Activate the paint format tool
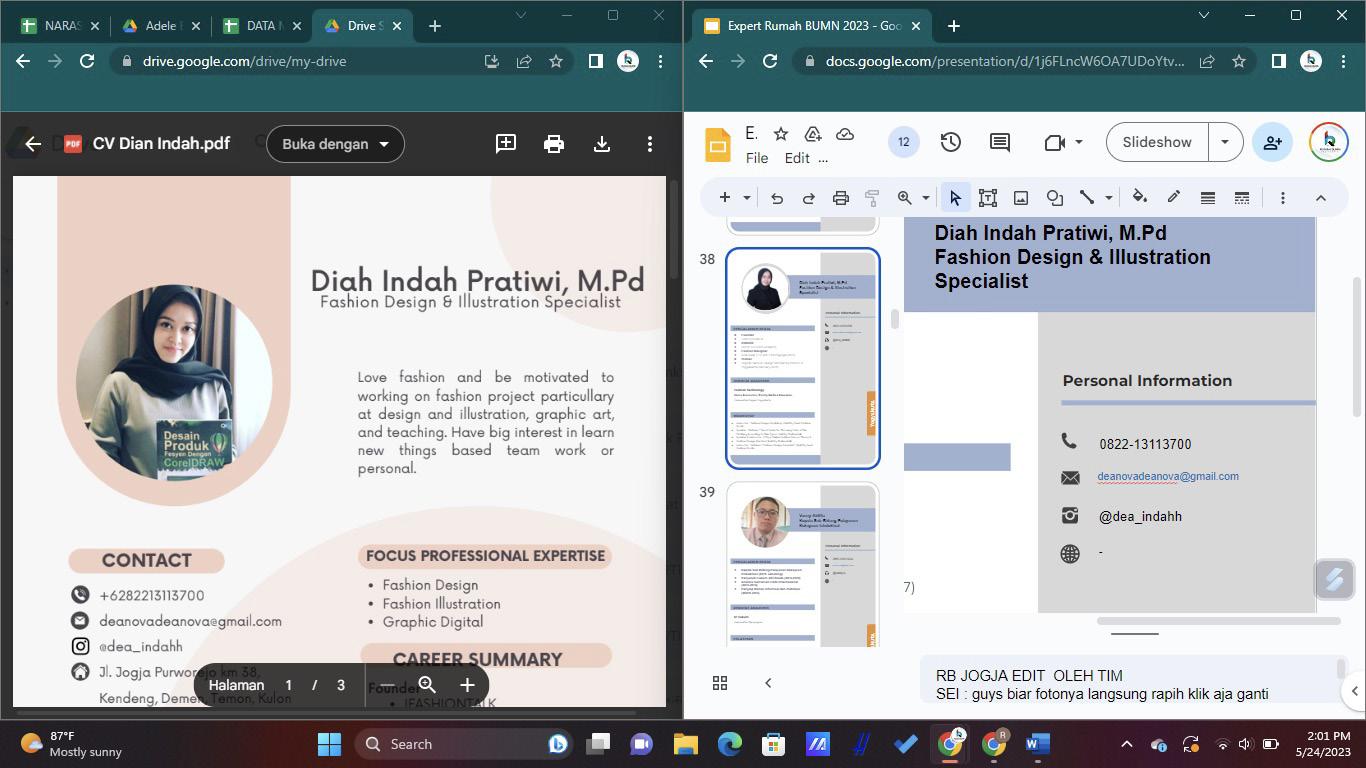This screenshot has height=768, width=1366. pos(872,198)
